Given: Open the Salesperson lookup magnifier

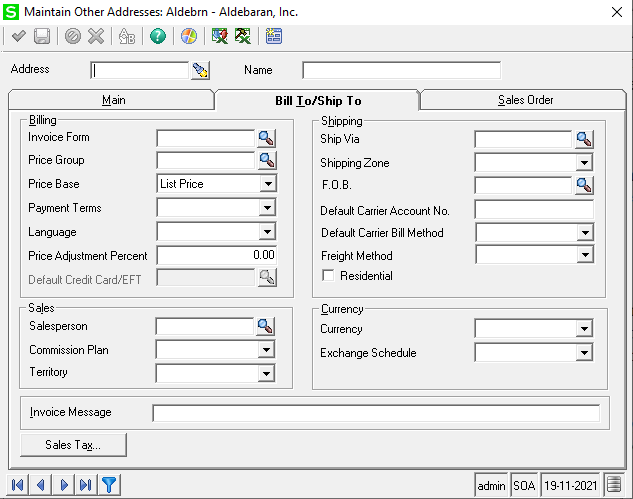Looking at the screenshot, I should pyautogui.click(x=265, y=326).
